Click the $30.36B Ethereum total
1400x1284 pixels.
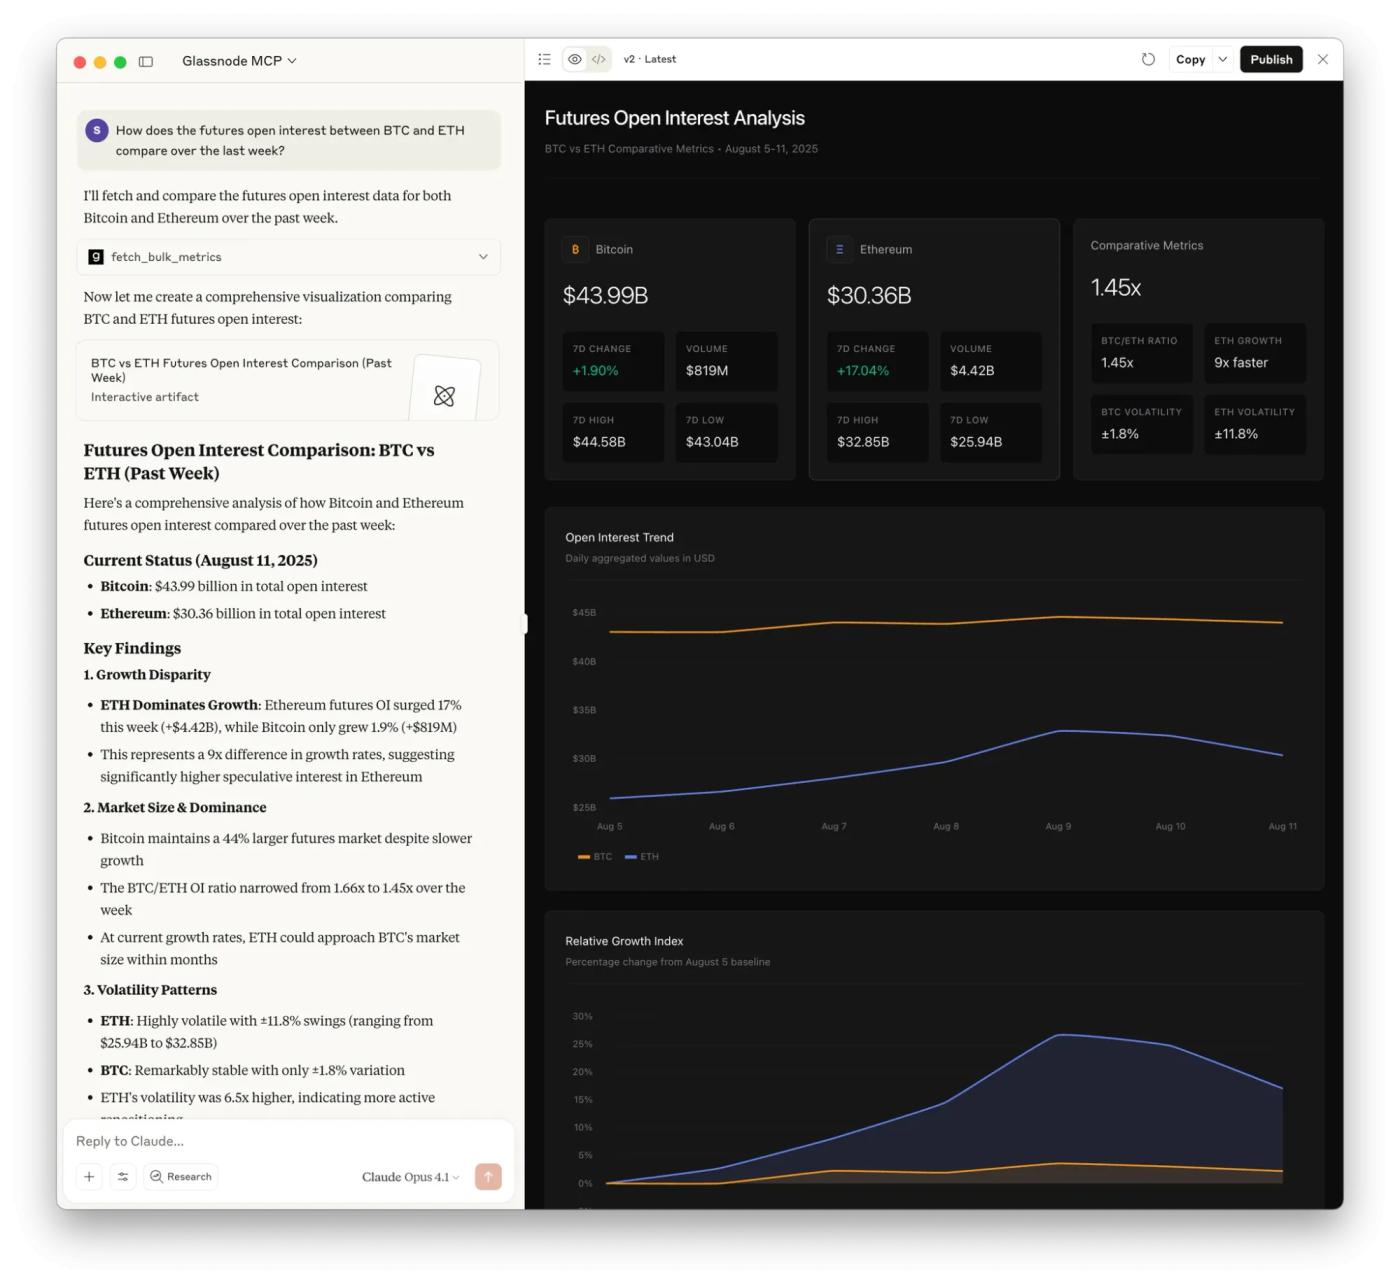tap(869, 296)
